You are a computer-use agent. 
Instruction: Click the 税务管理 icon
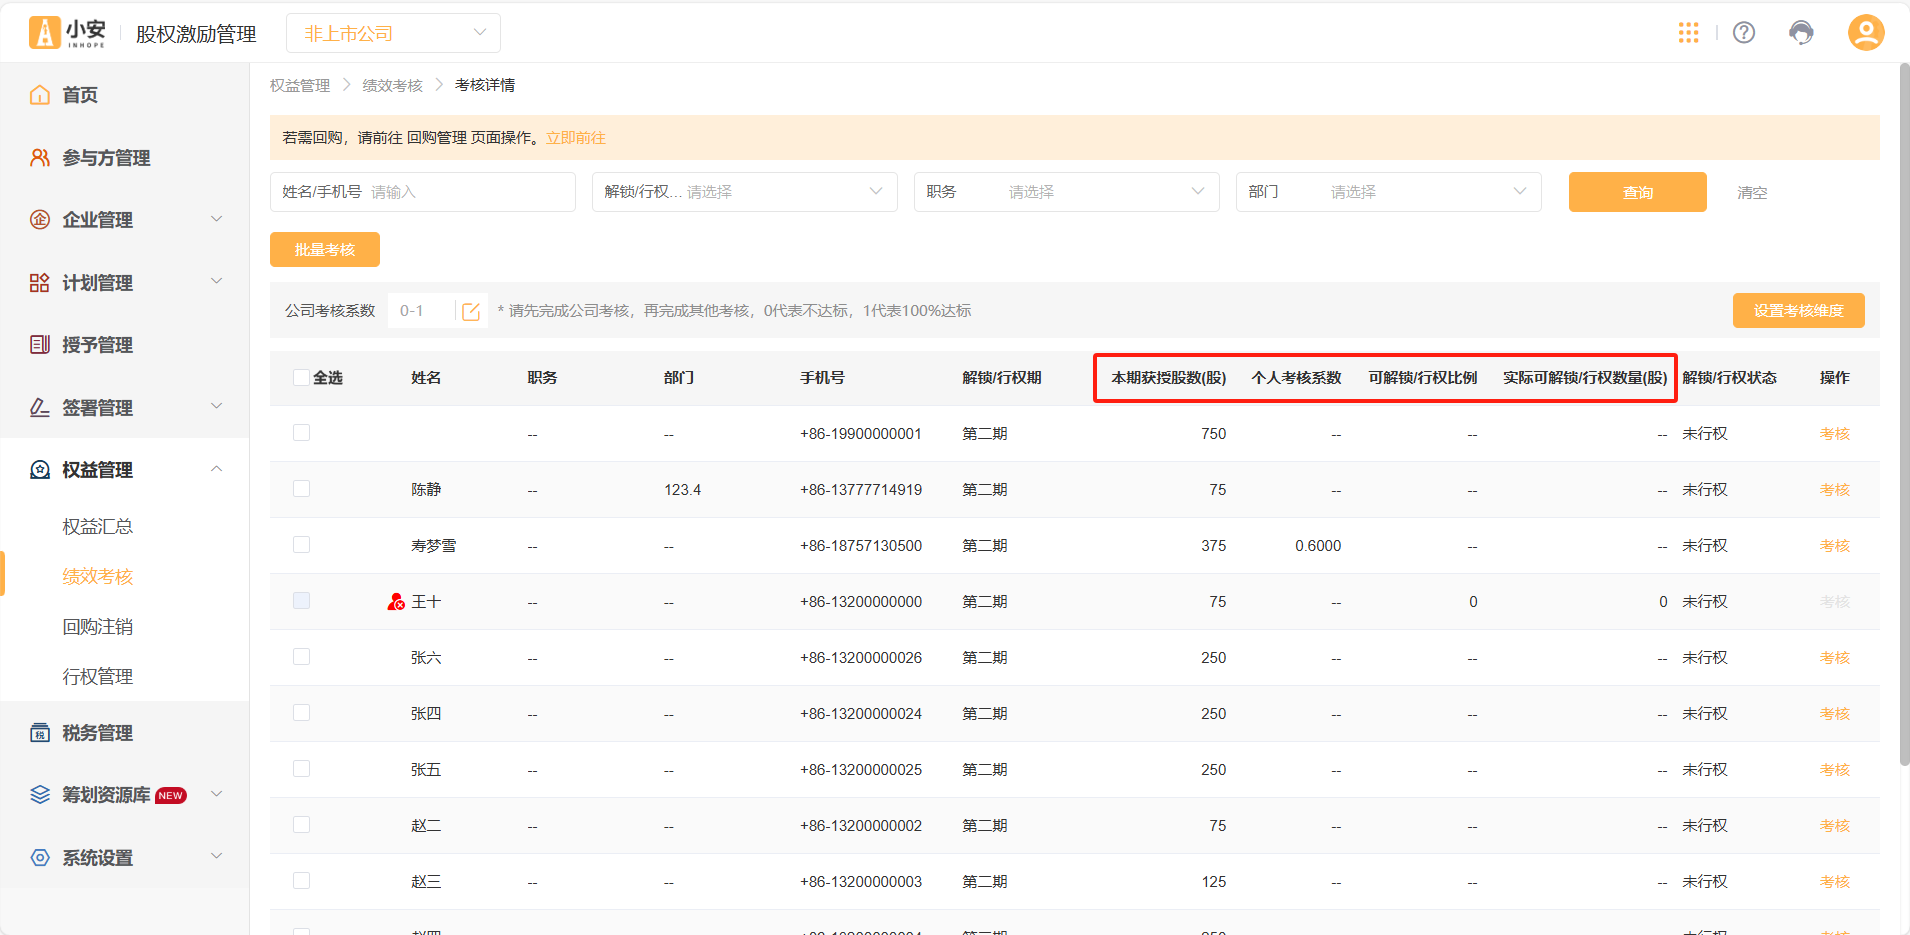click(x=40, y=733)
